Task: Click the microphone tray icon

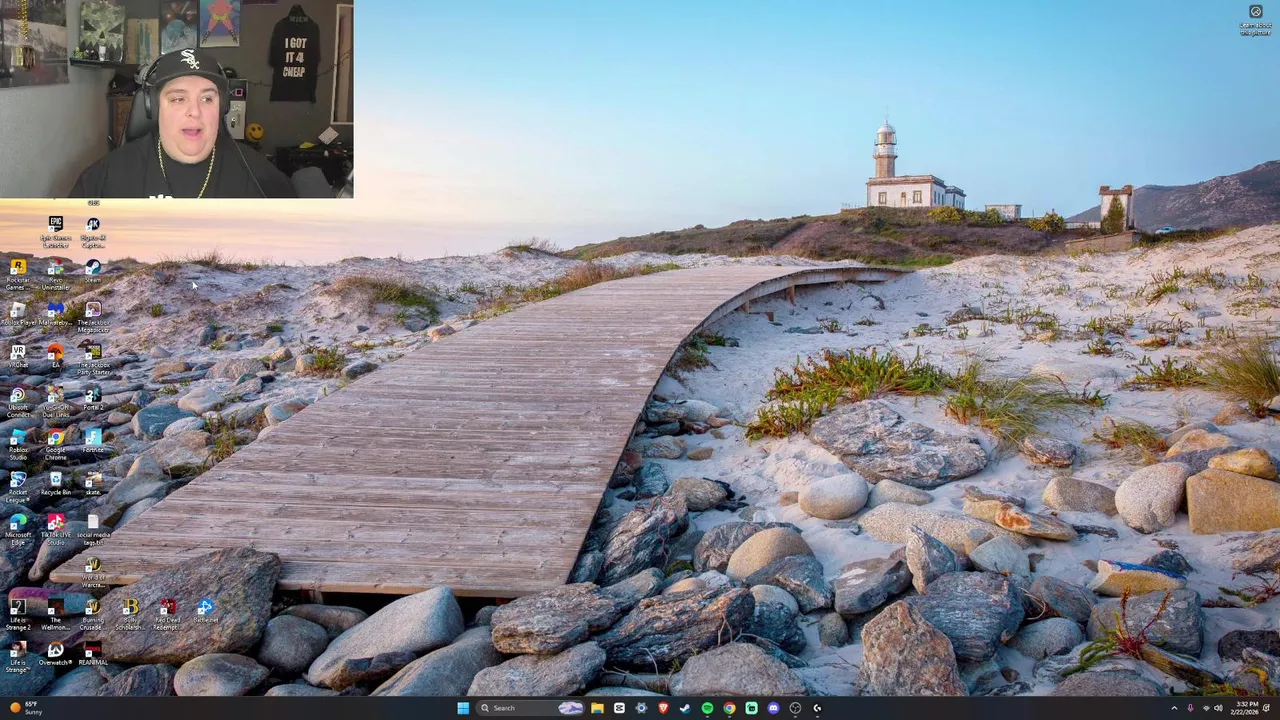Action: click(x=1190, y=708)
